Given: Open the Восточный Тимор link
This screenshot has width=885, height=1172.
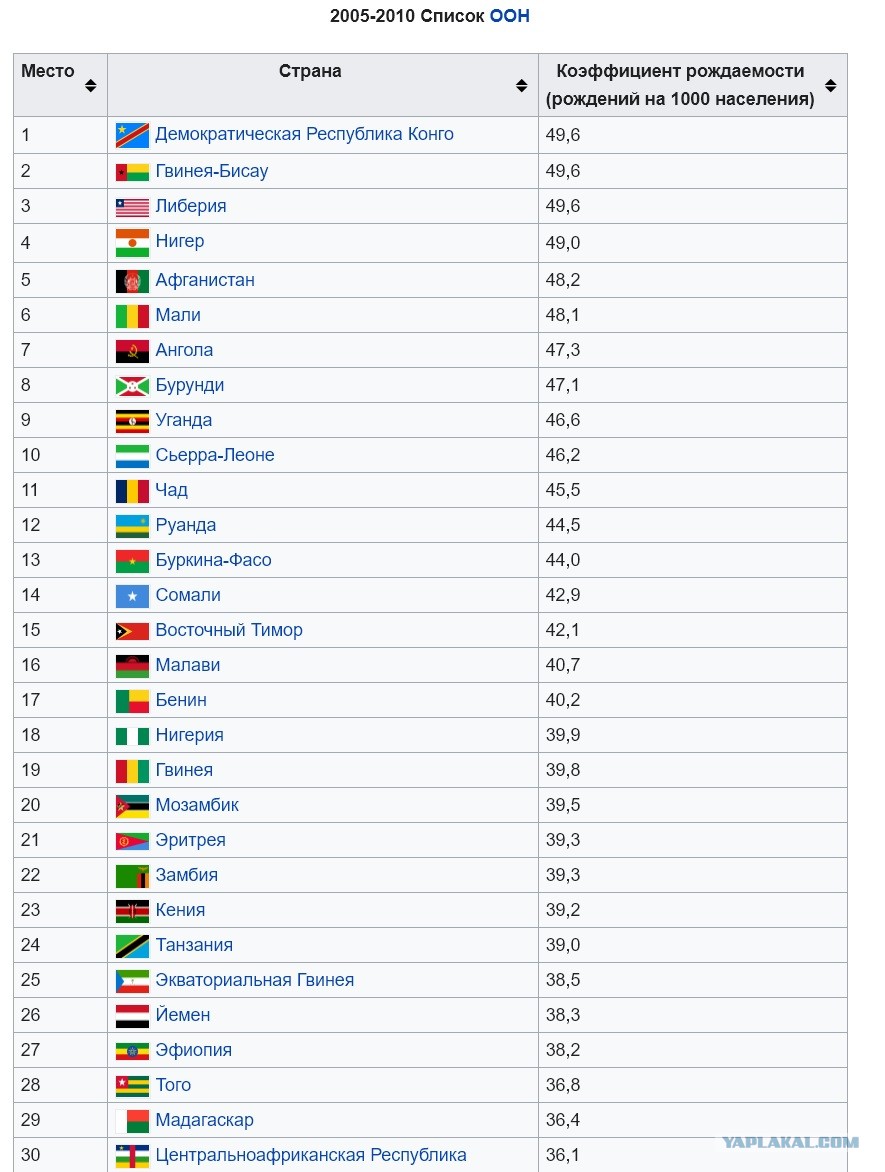Looking at the screenshot, I should click(x=229, y=630).
